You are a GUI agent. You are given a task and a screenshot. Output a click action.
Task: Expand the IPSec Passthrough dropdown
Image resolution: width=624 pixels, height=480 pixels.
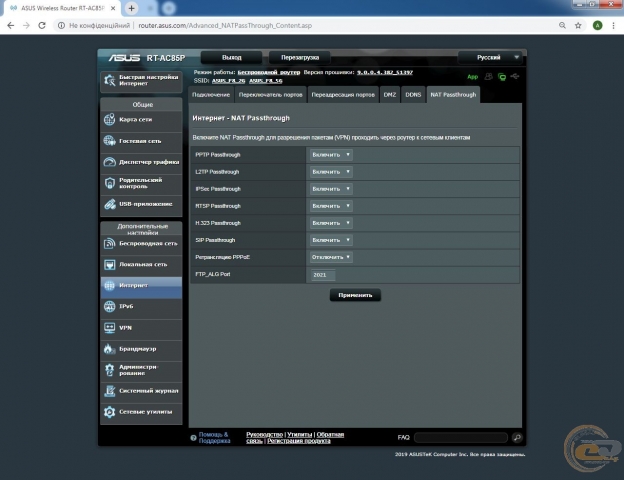(x=331, y=188)
